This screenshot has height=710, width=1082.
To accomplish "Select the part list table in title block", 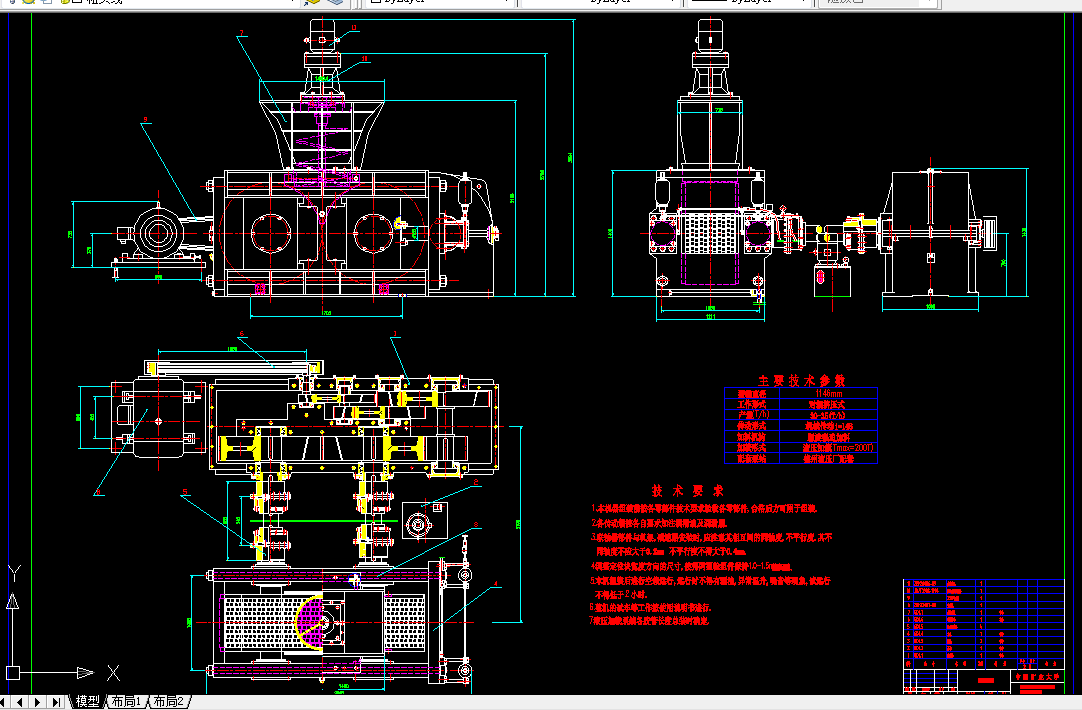I will click(x=983, y=623).
